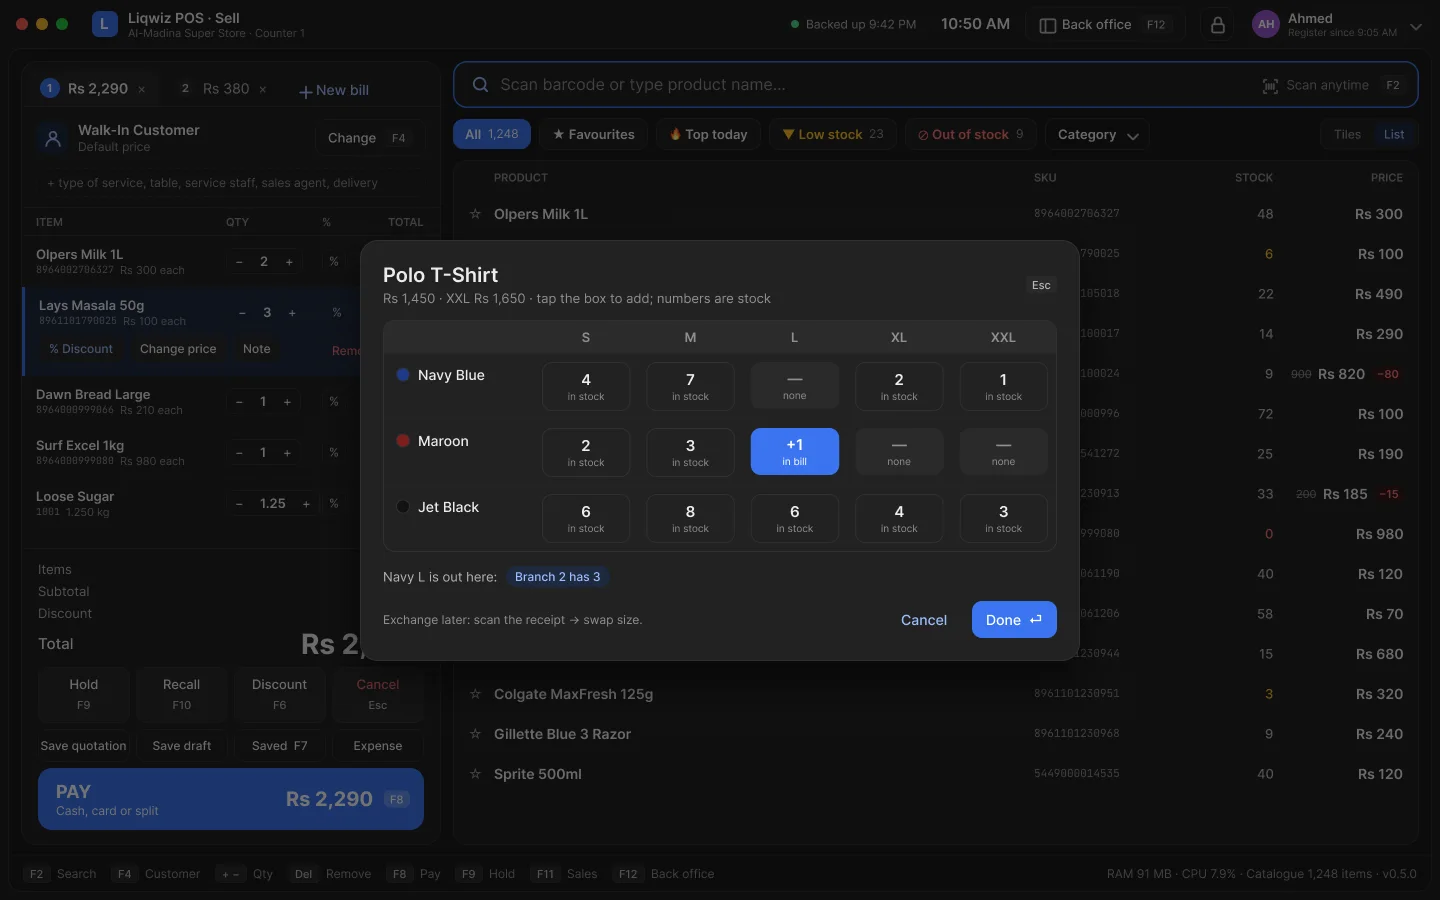Click the service type info field

tap(230, 183)
